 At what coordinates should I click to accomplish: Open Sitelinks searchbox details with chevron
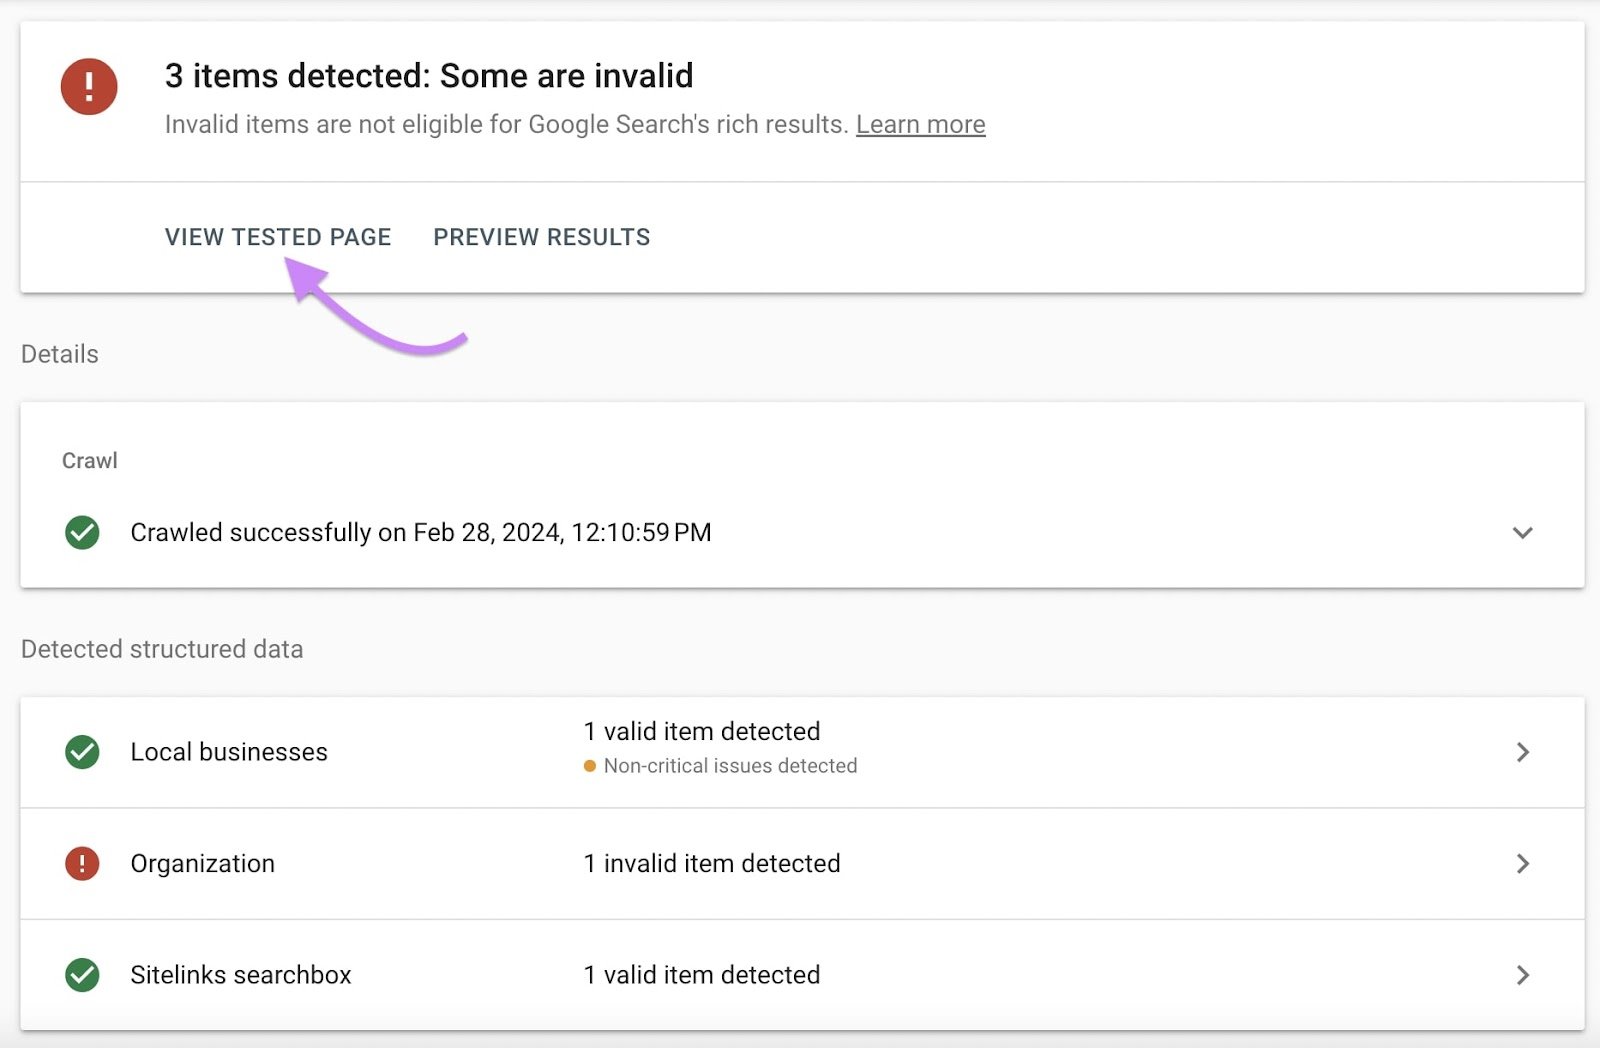[1524, 975]
